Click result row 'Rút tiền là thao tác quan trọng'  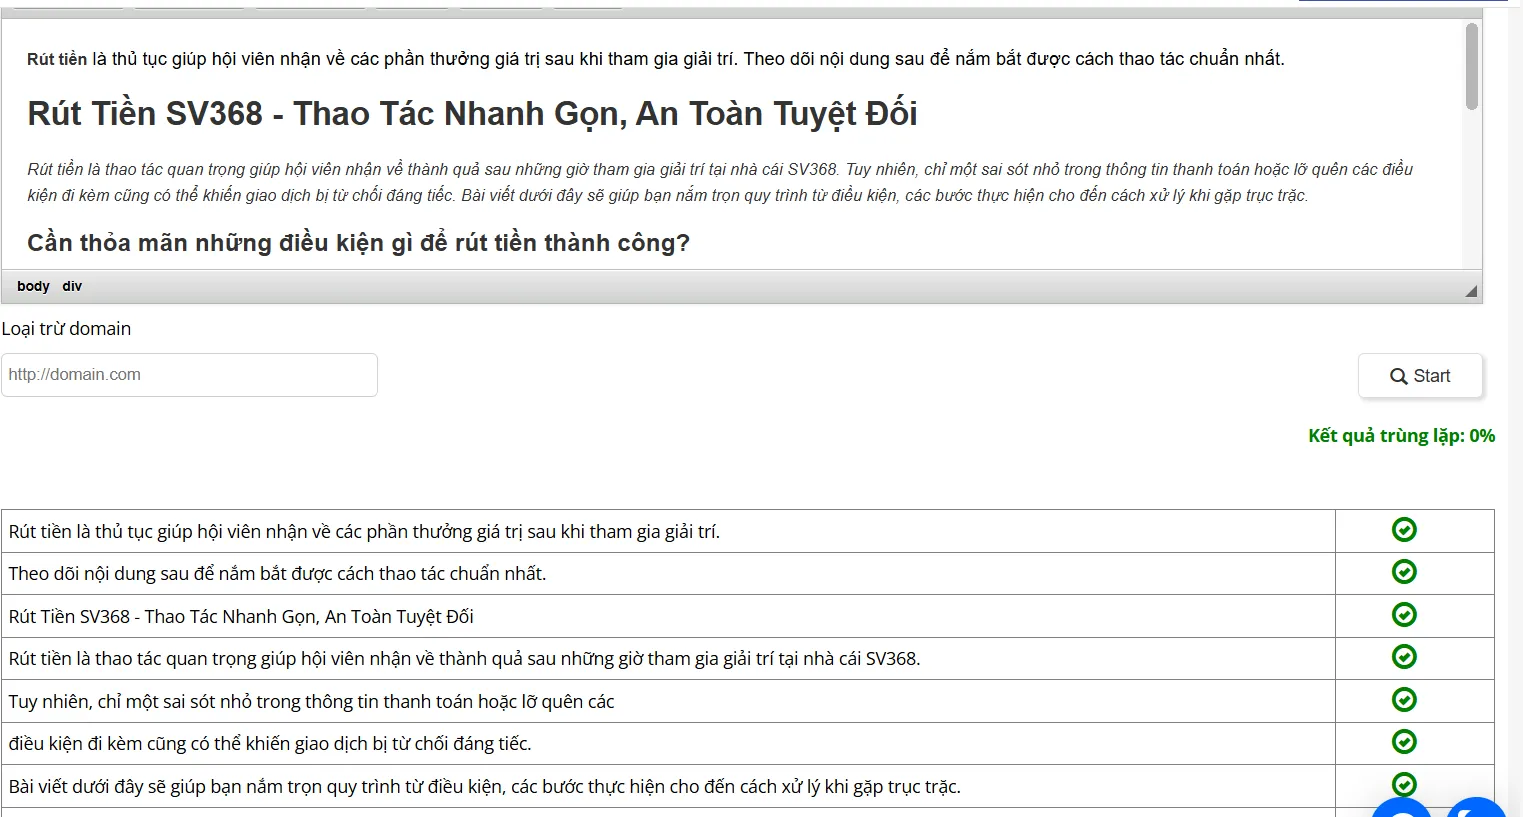668,659
